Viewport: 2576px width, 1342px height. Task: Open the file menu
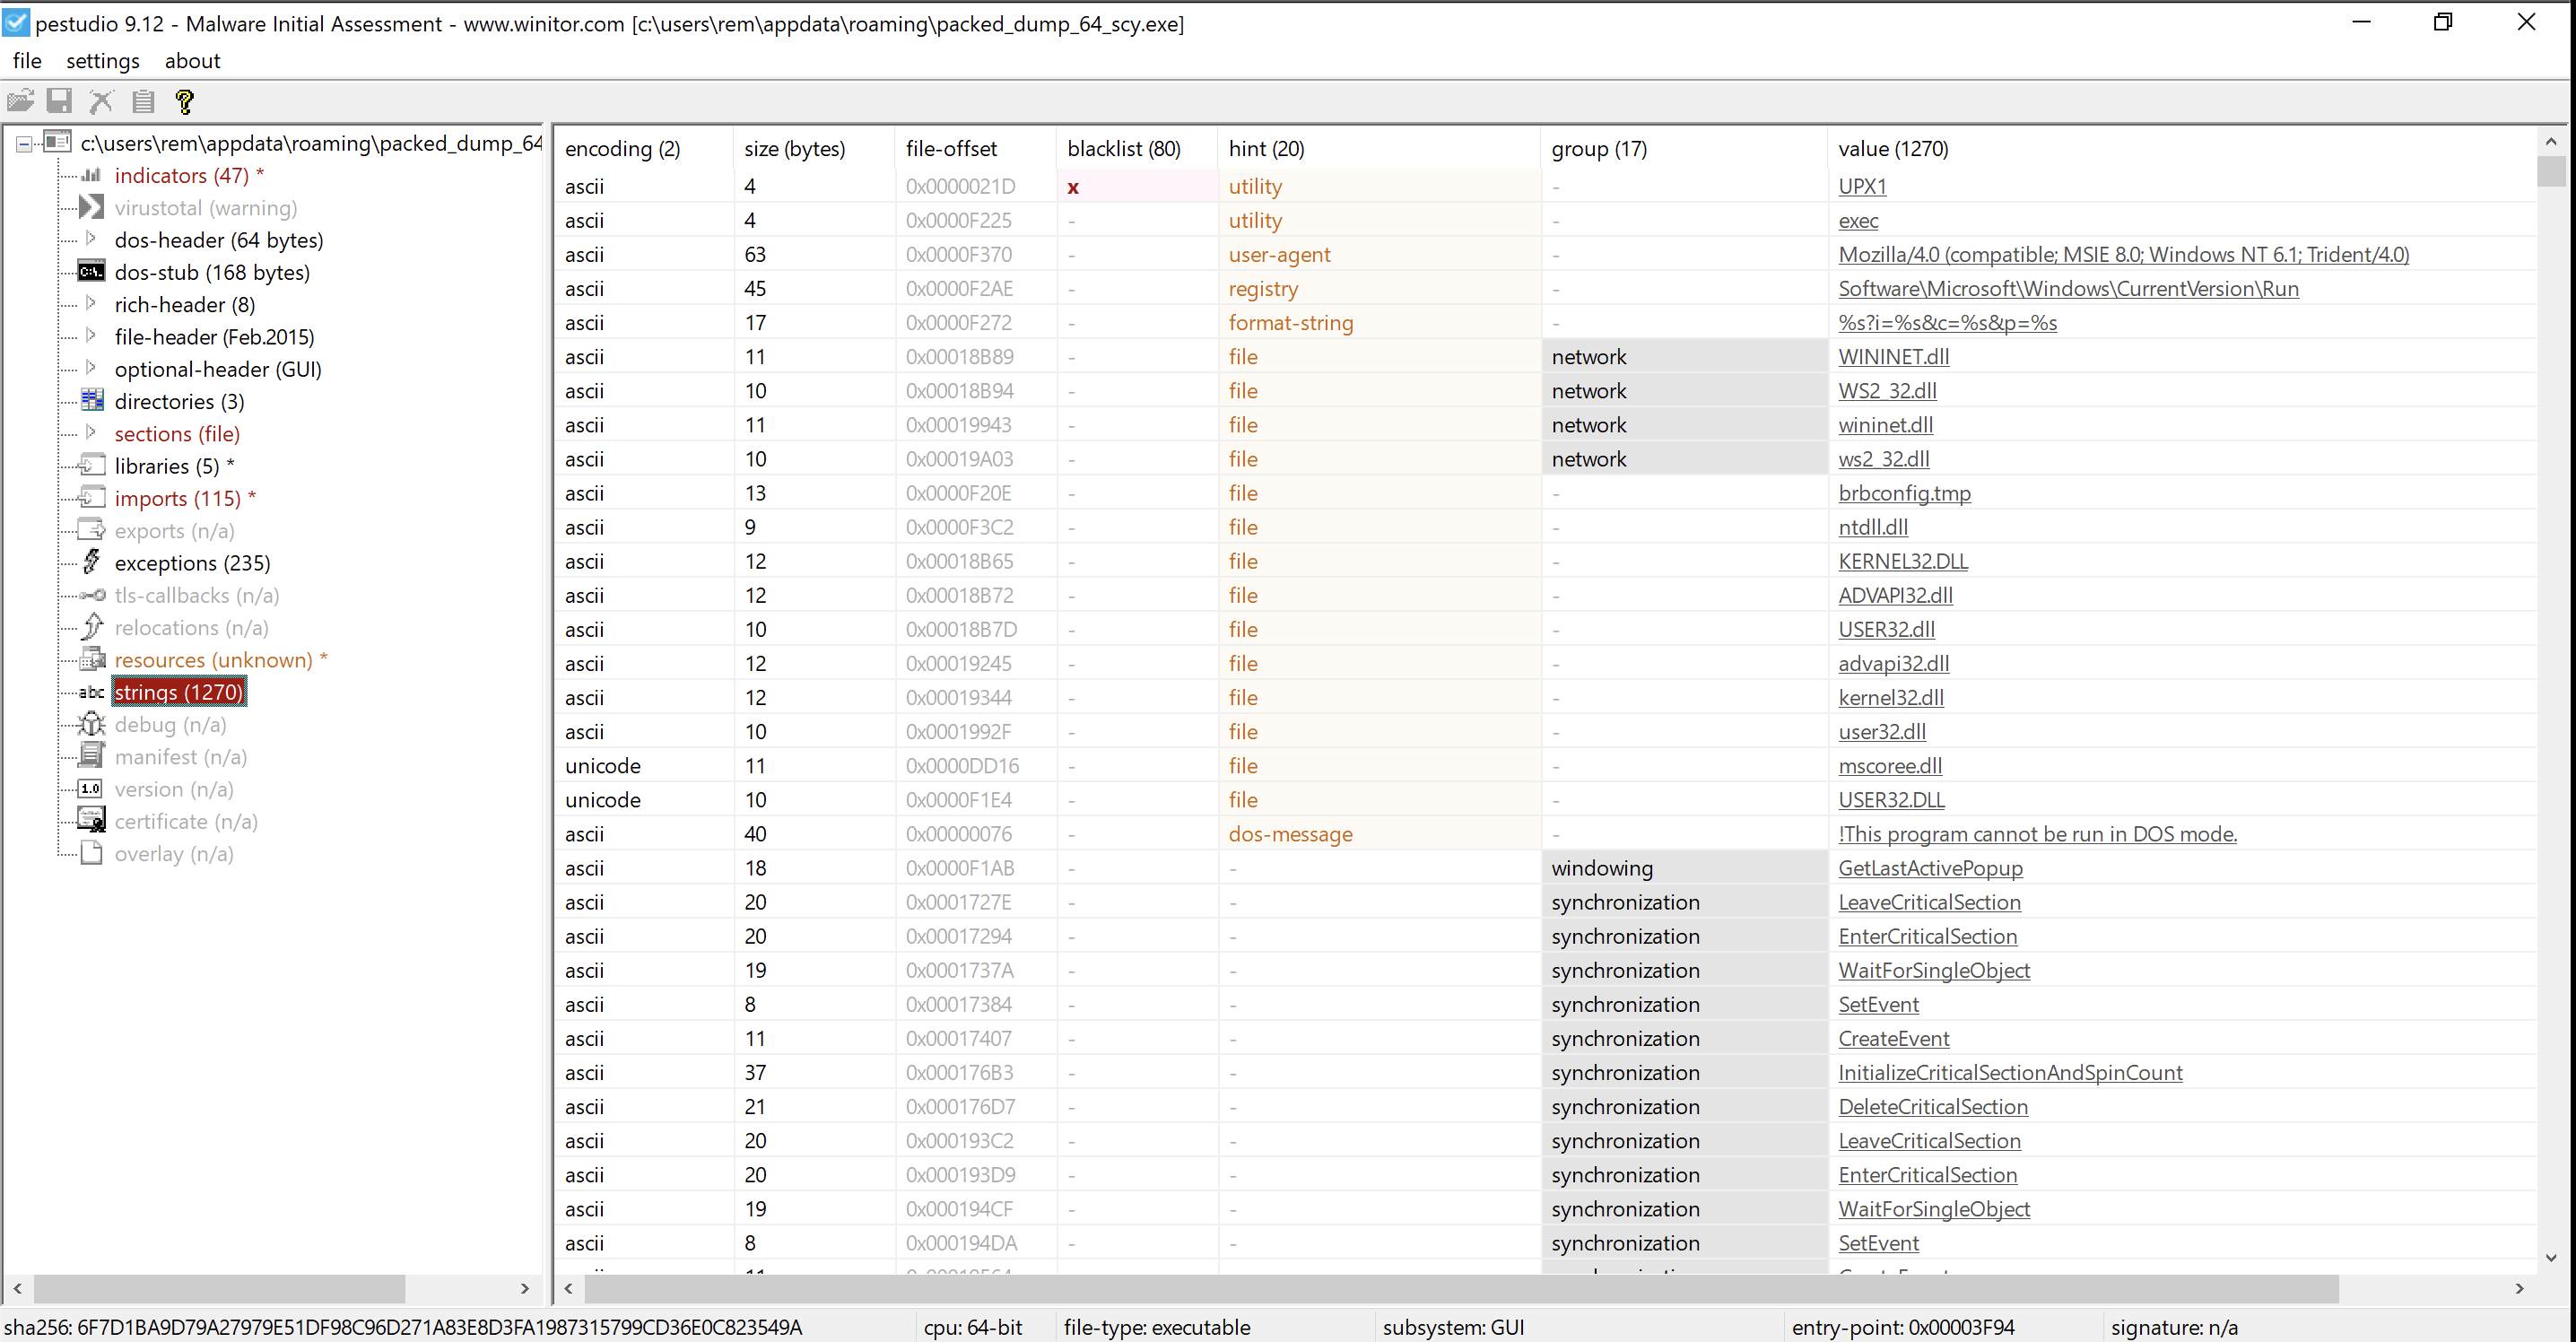click(27, 61)
